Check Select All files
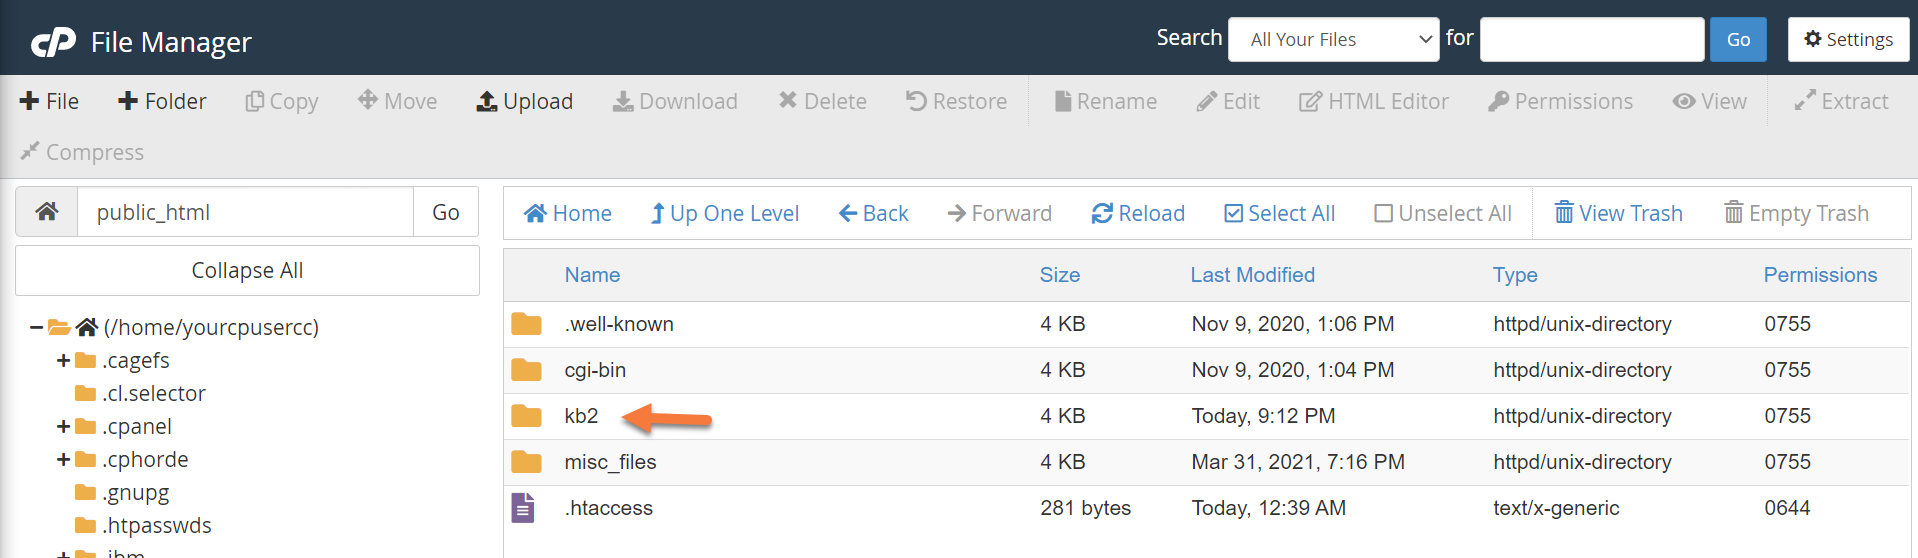The width and height of the screenshot is (1918, 558). pos(1279,213)
